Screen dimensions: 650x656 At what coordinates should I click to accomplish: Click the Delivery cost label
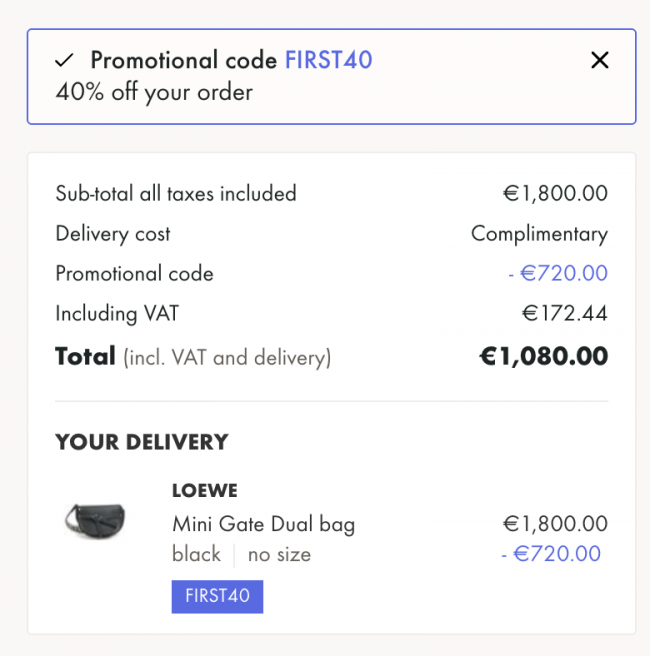click(x=113, y=234)
